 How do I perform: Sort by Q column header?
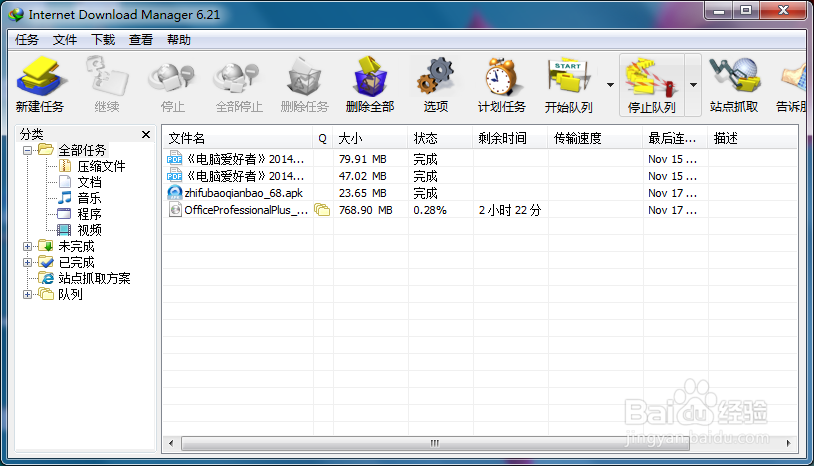click(322, 139)
